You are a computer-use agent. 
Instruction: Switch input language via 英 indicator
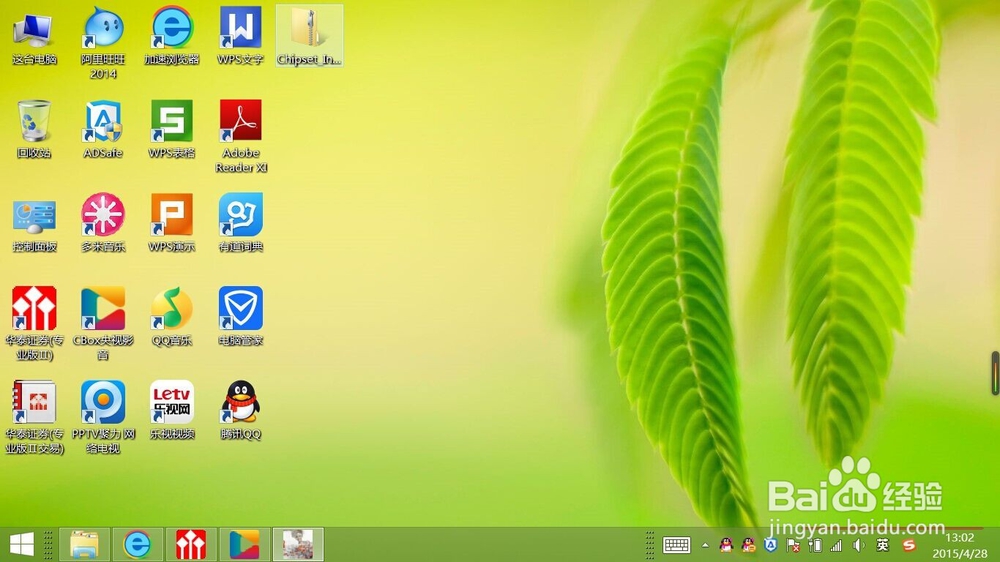[883, 545]
